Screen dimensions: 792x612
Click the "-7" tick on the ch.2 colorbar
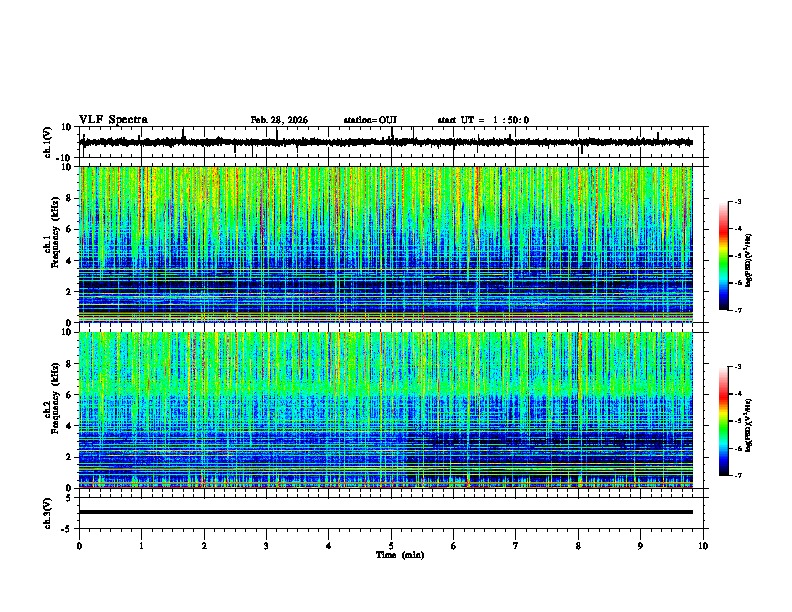738,475
